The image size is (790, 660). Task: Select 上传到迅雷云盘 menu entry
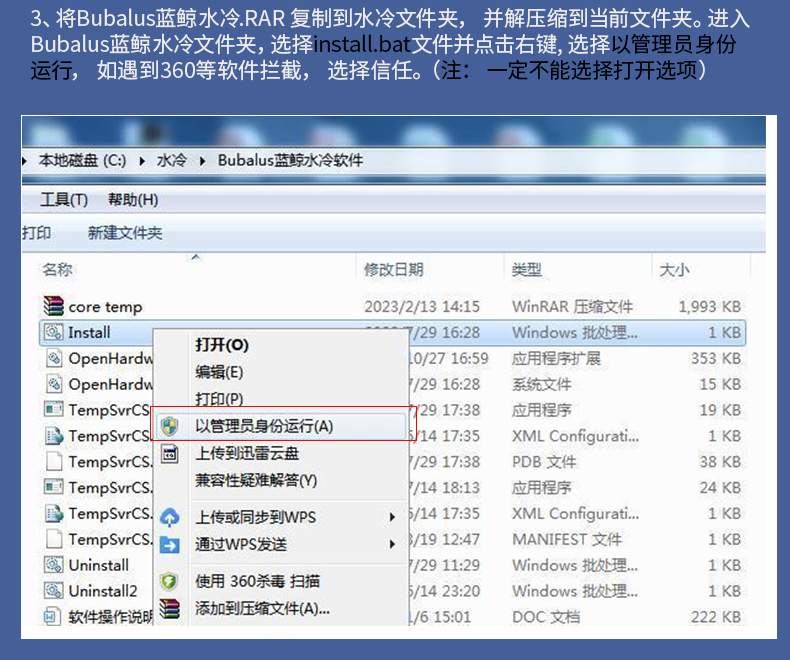click(247, 453)
